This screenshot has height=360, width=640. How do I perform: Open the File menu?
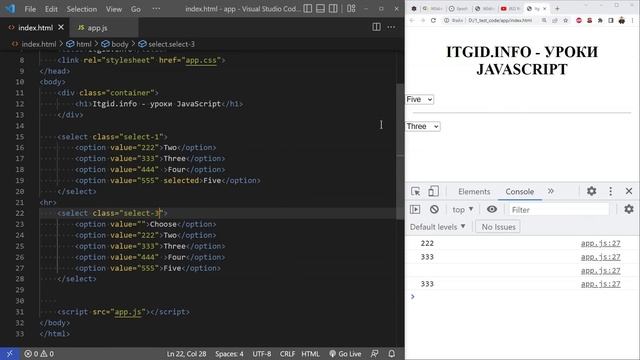tap(30, 9)
